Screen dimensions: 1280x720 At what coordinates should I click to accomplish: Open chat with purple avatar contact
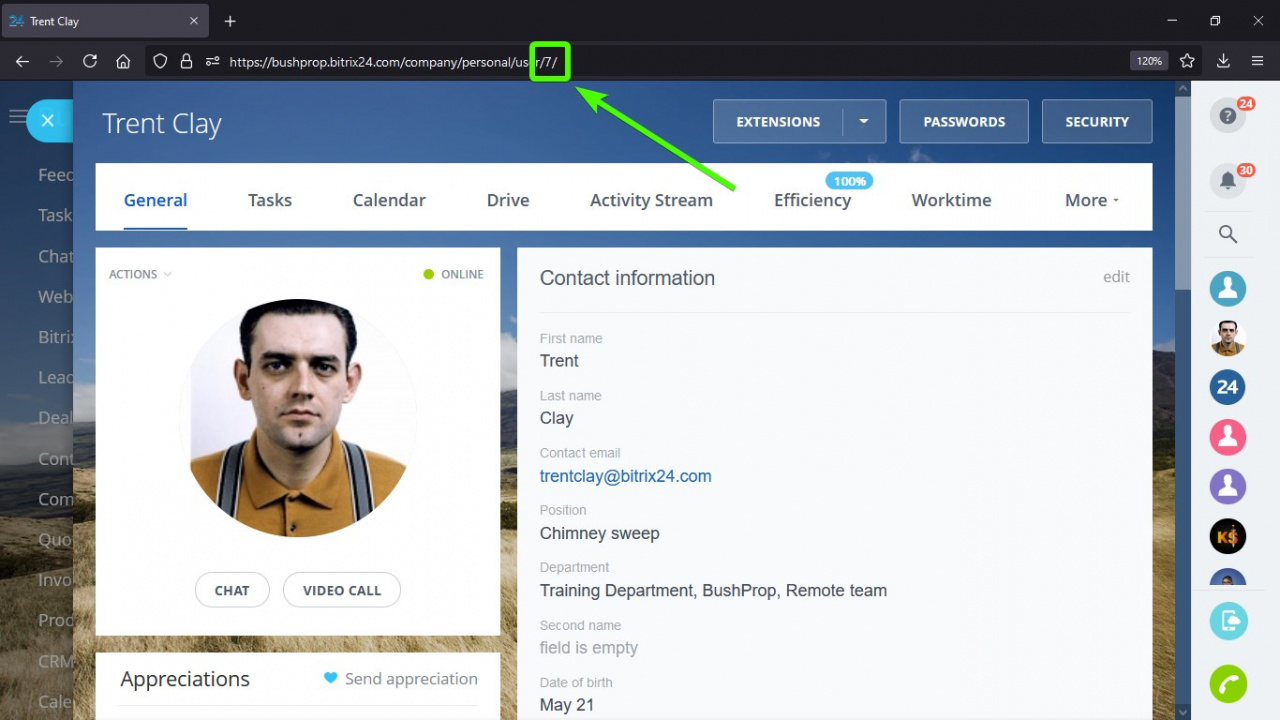pos(1228,487)
